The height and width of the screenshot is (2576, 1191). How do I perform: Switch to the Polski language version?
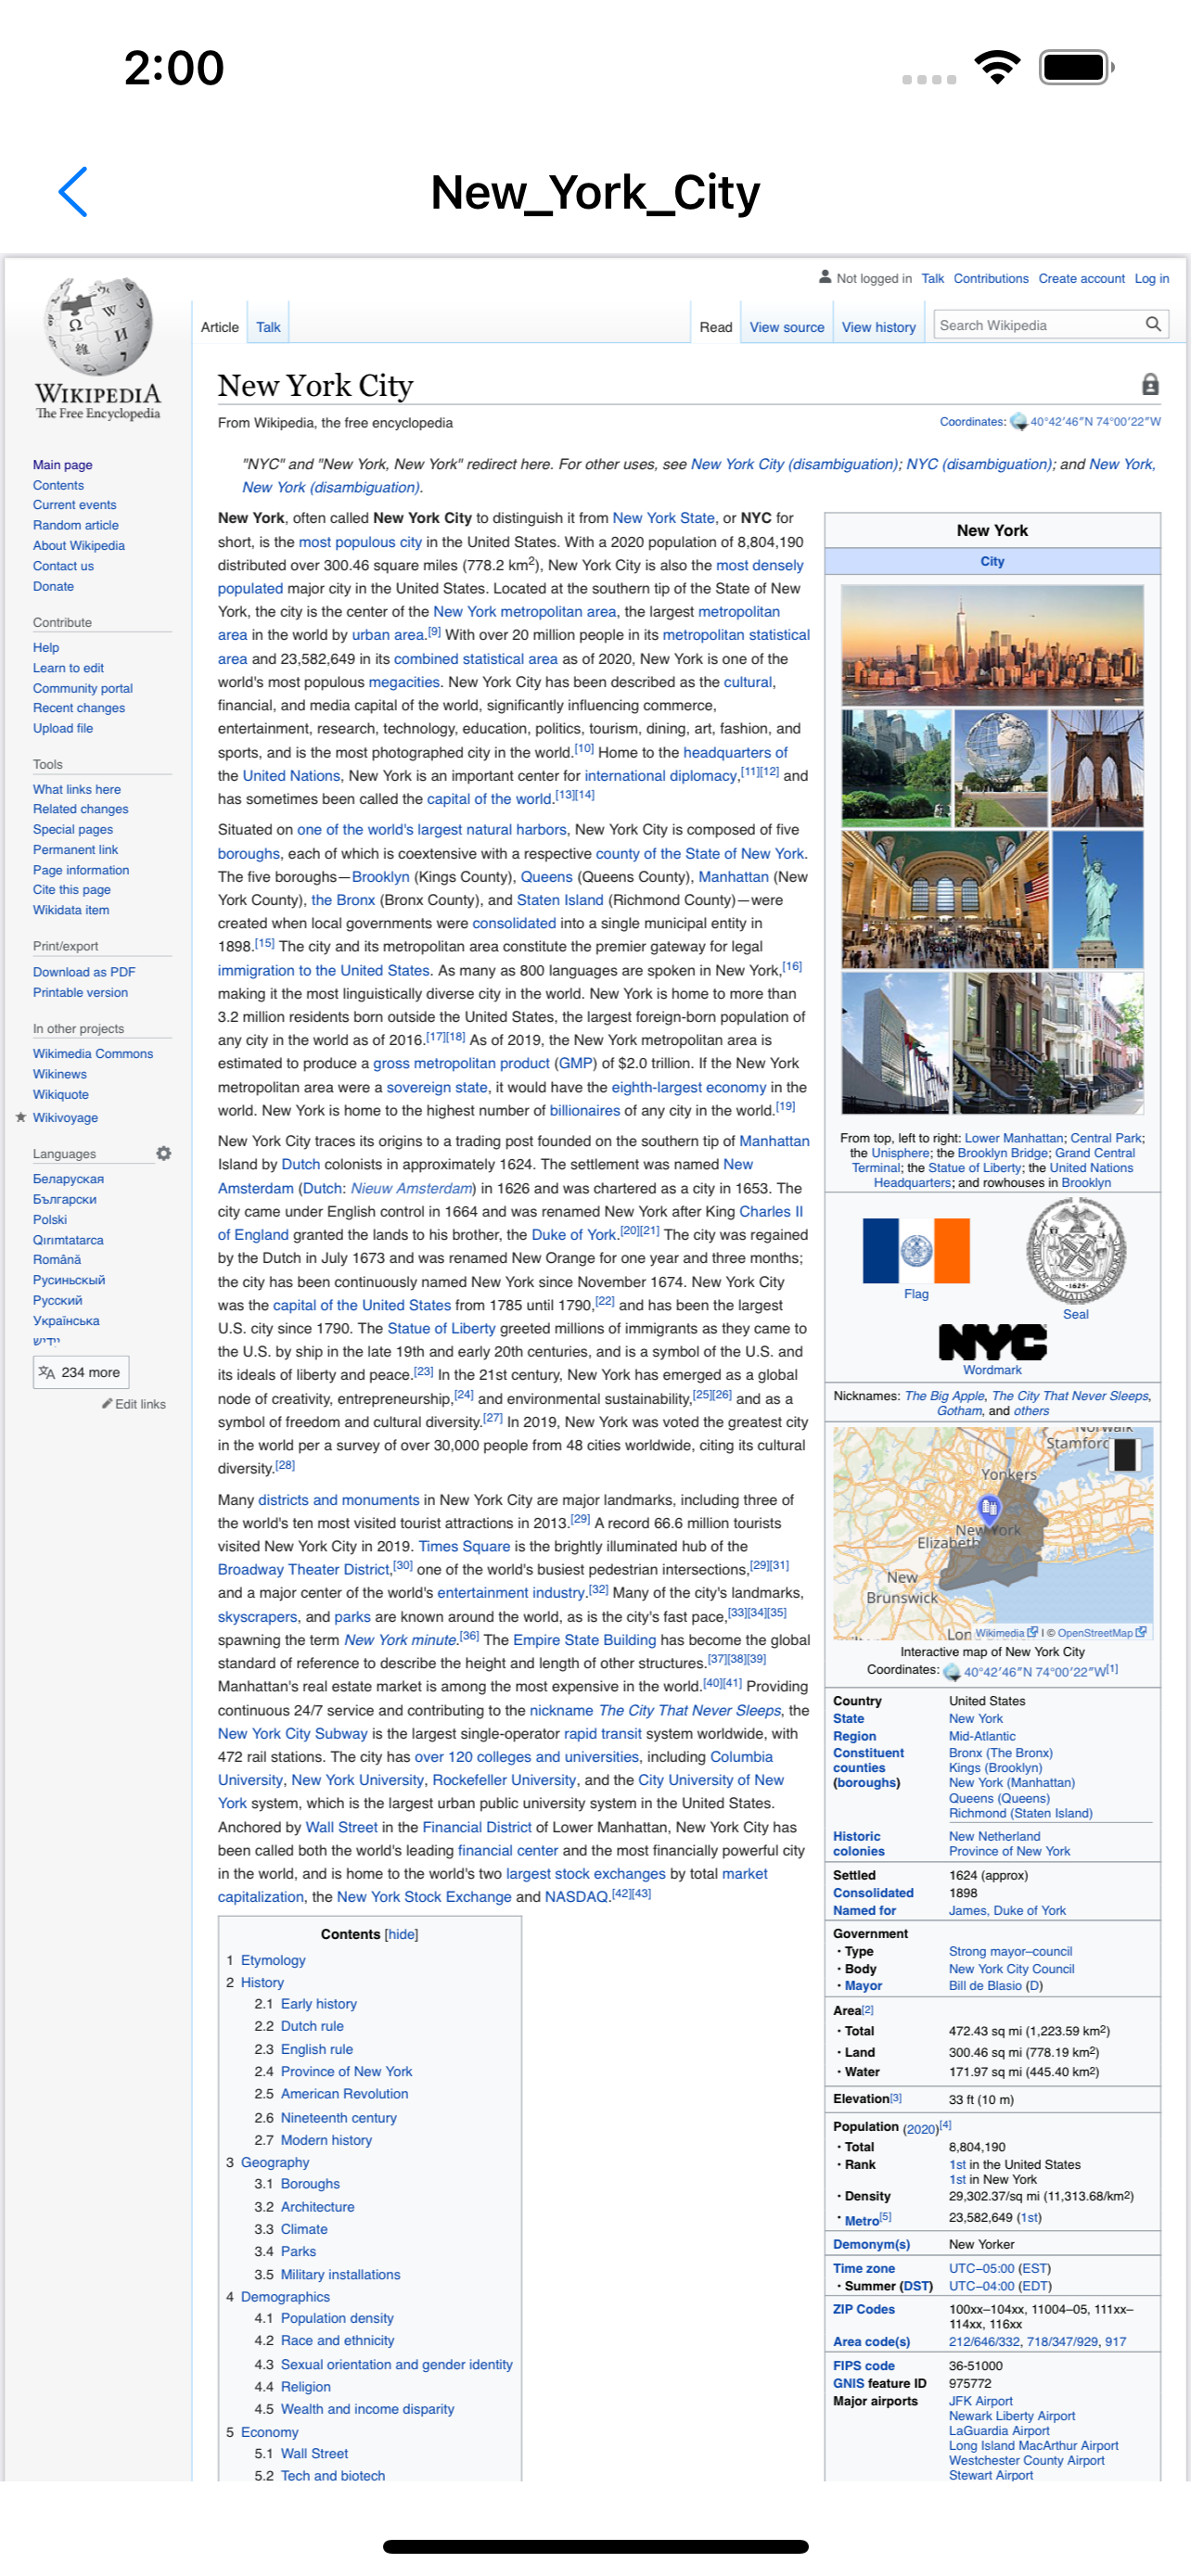[50, 1219]
